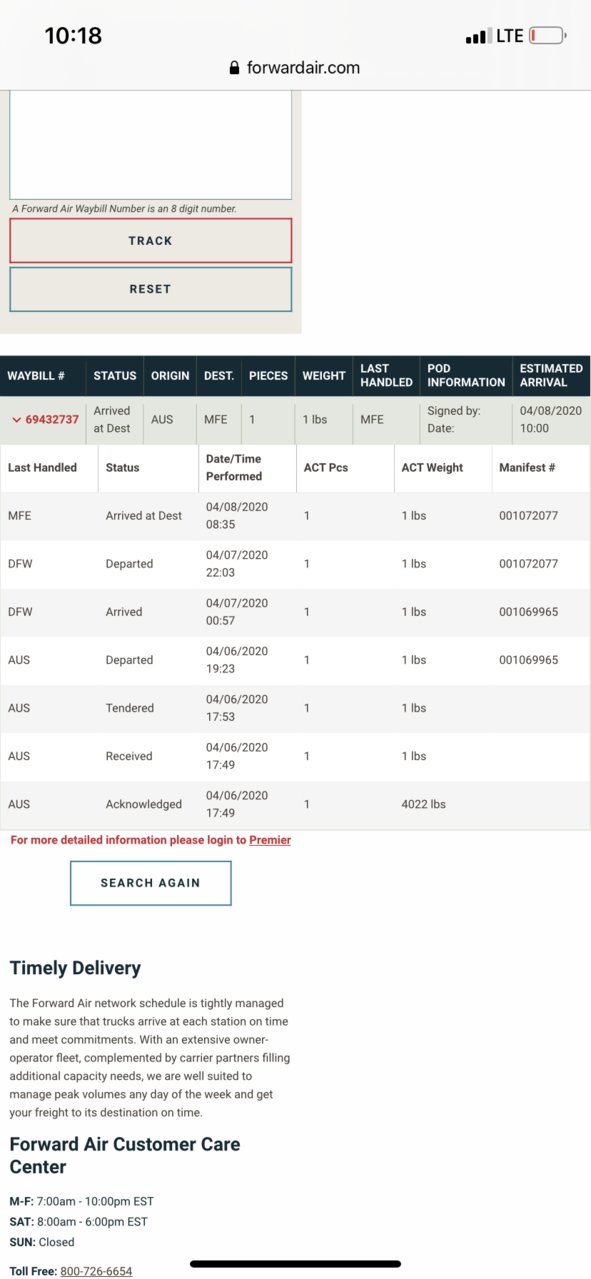The height and width of the screenshot is (1279, 591).
Task: Click the RESET button
Action: point(151,289)
